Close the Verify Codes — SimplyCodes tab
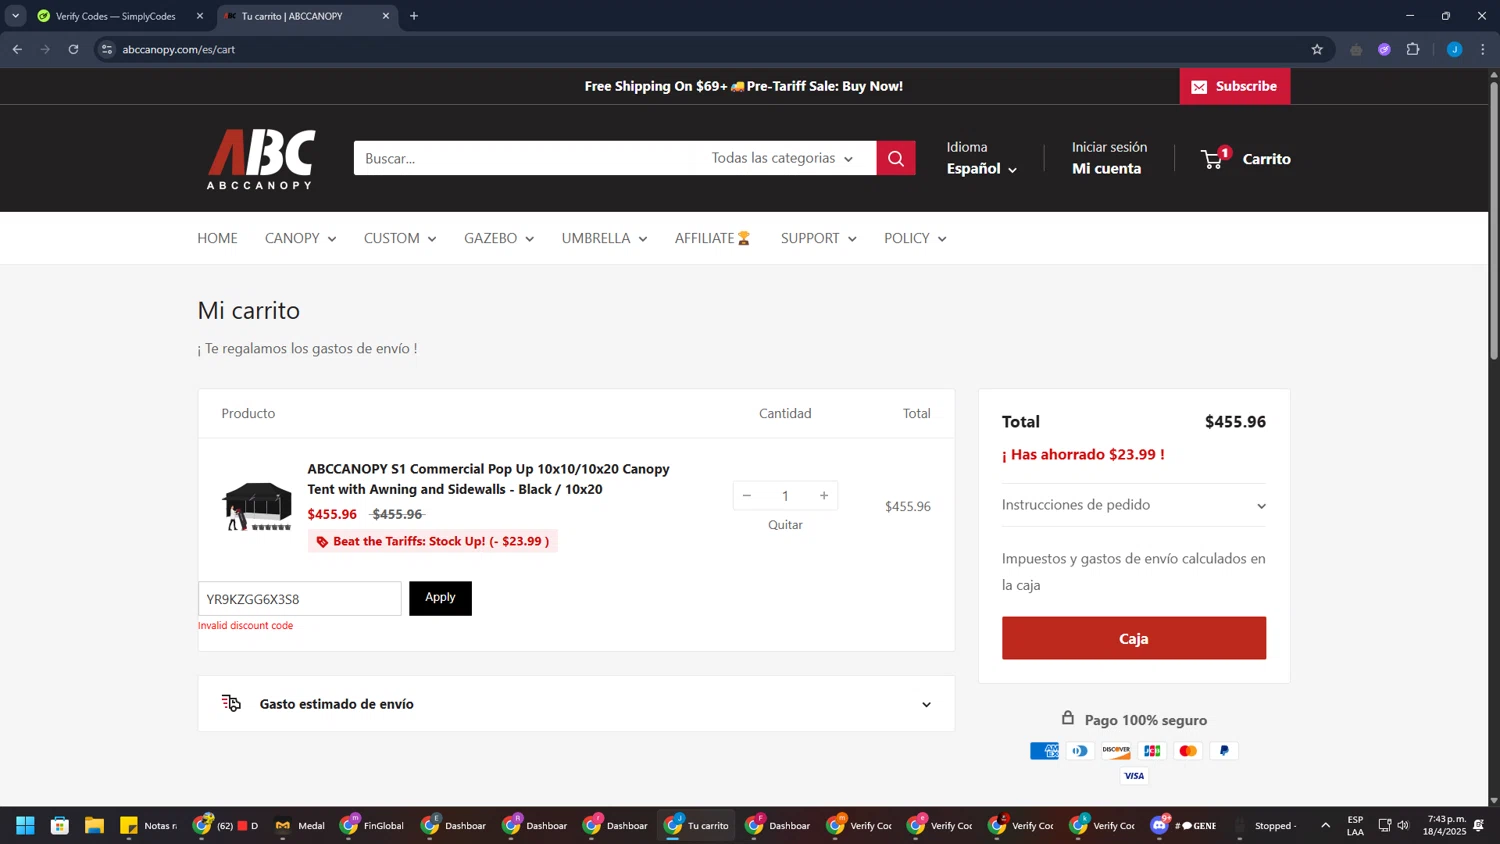Image resolution: width=1500 pixels, height=844 pixels. [199, 16]
